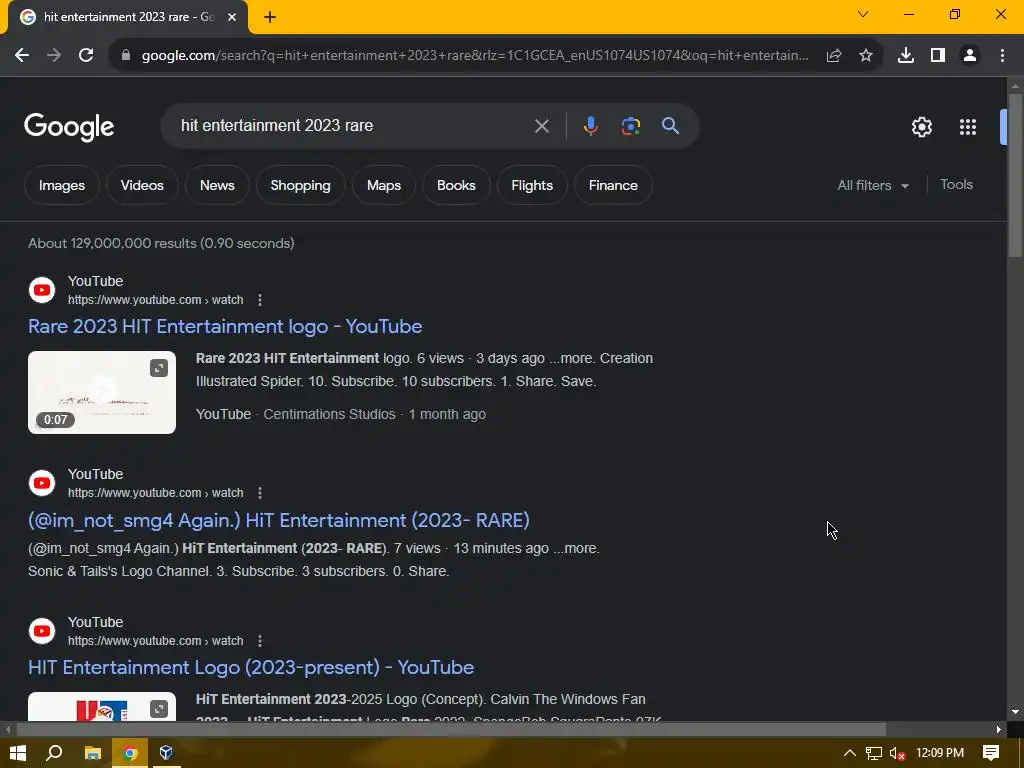Screen dimensions: 1024x768
Task: Click the browser forward arrow
Action: pyautogui.click(x=54, y=56)
